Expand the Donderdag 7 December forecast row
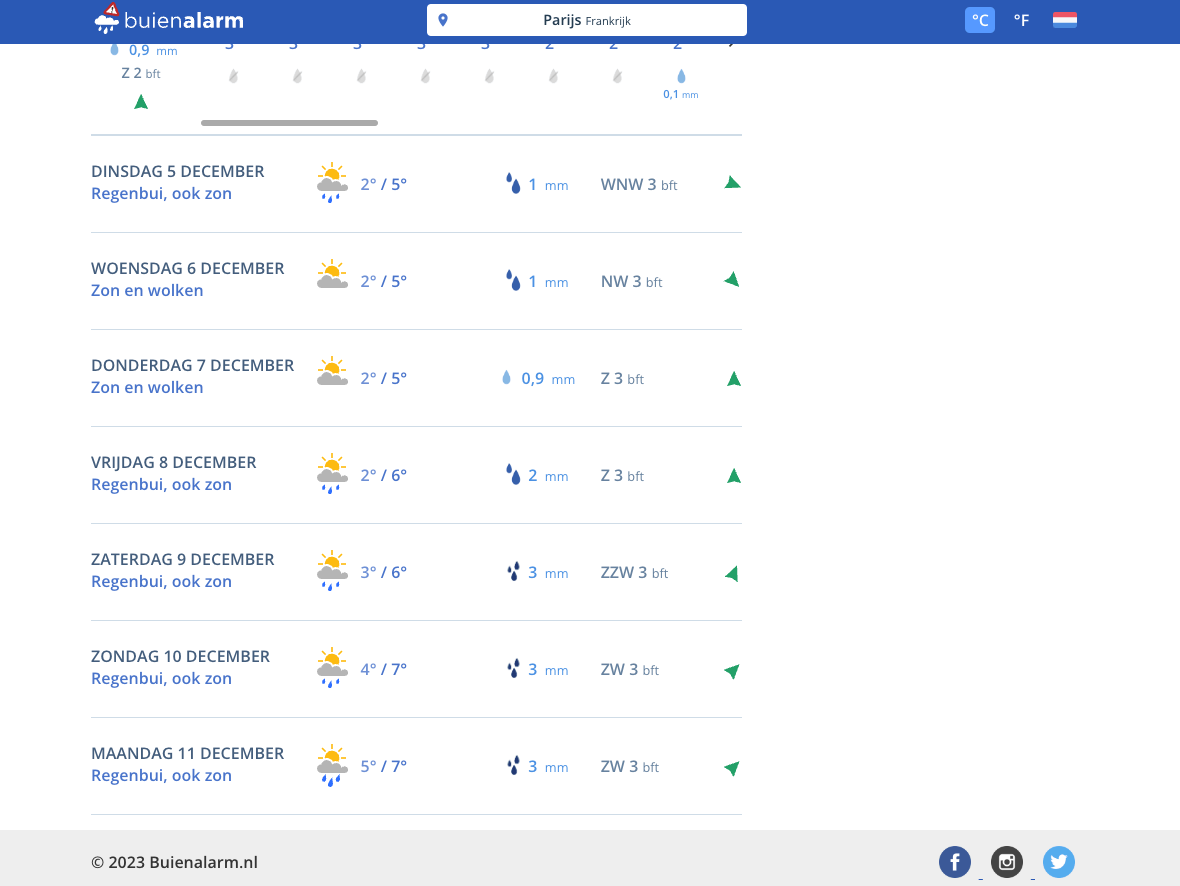The width and height of the screenshot is (1180, 886). coord(416,378)
